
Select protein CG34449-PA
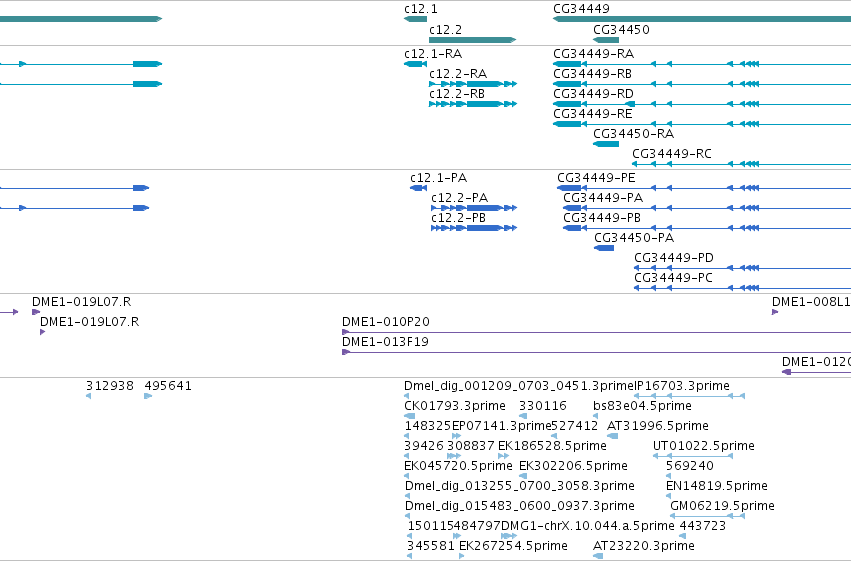click(x=603, y=198)
